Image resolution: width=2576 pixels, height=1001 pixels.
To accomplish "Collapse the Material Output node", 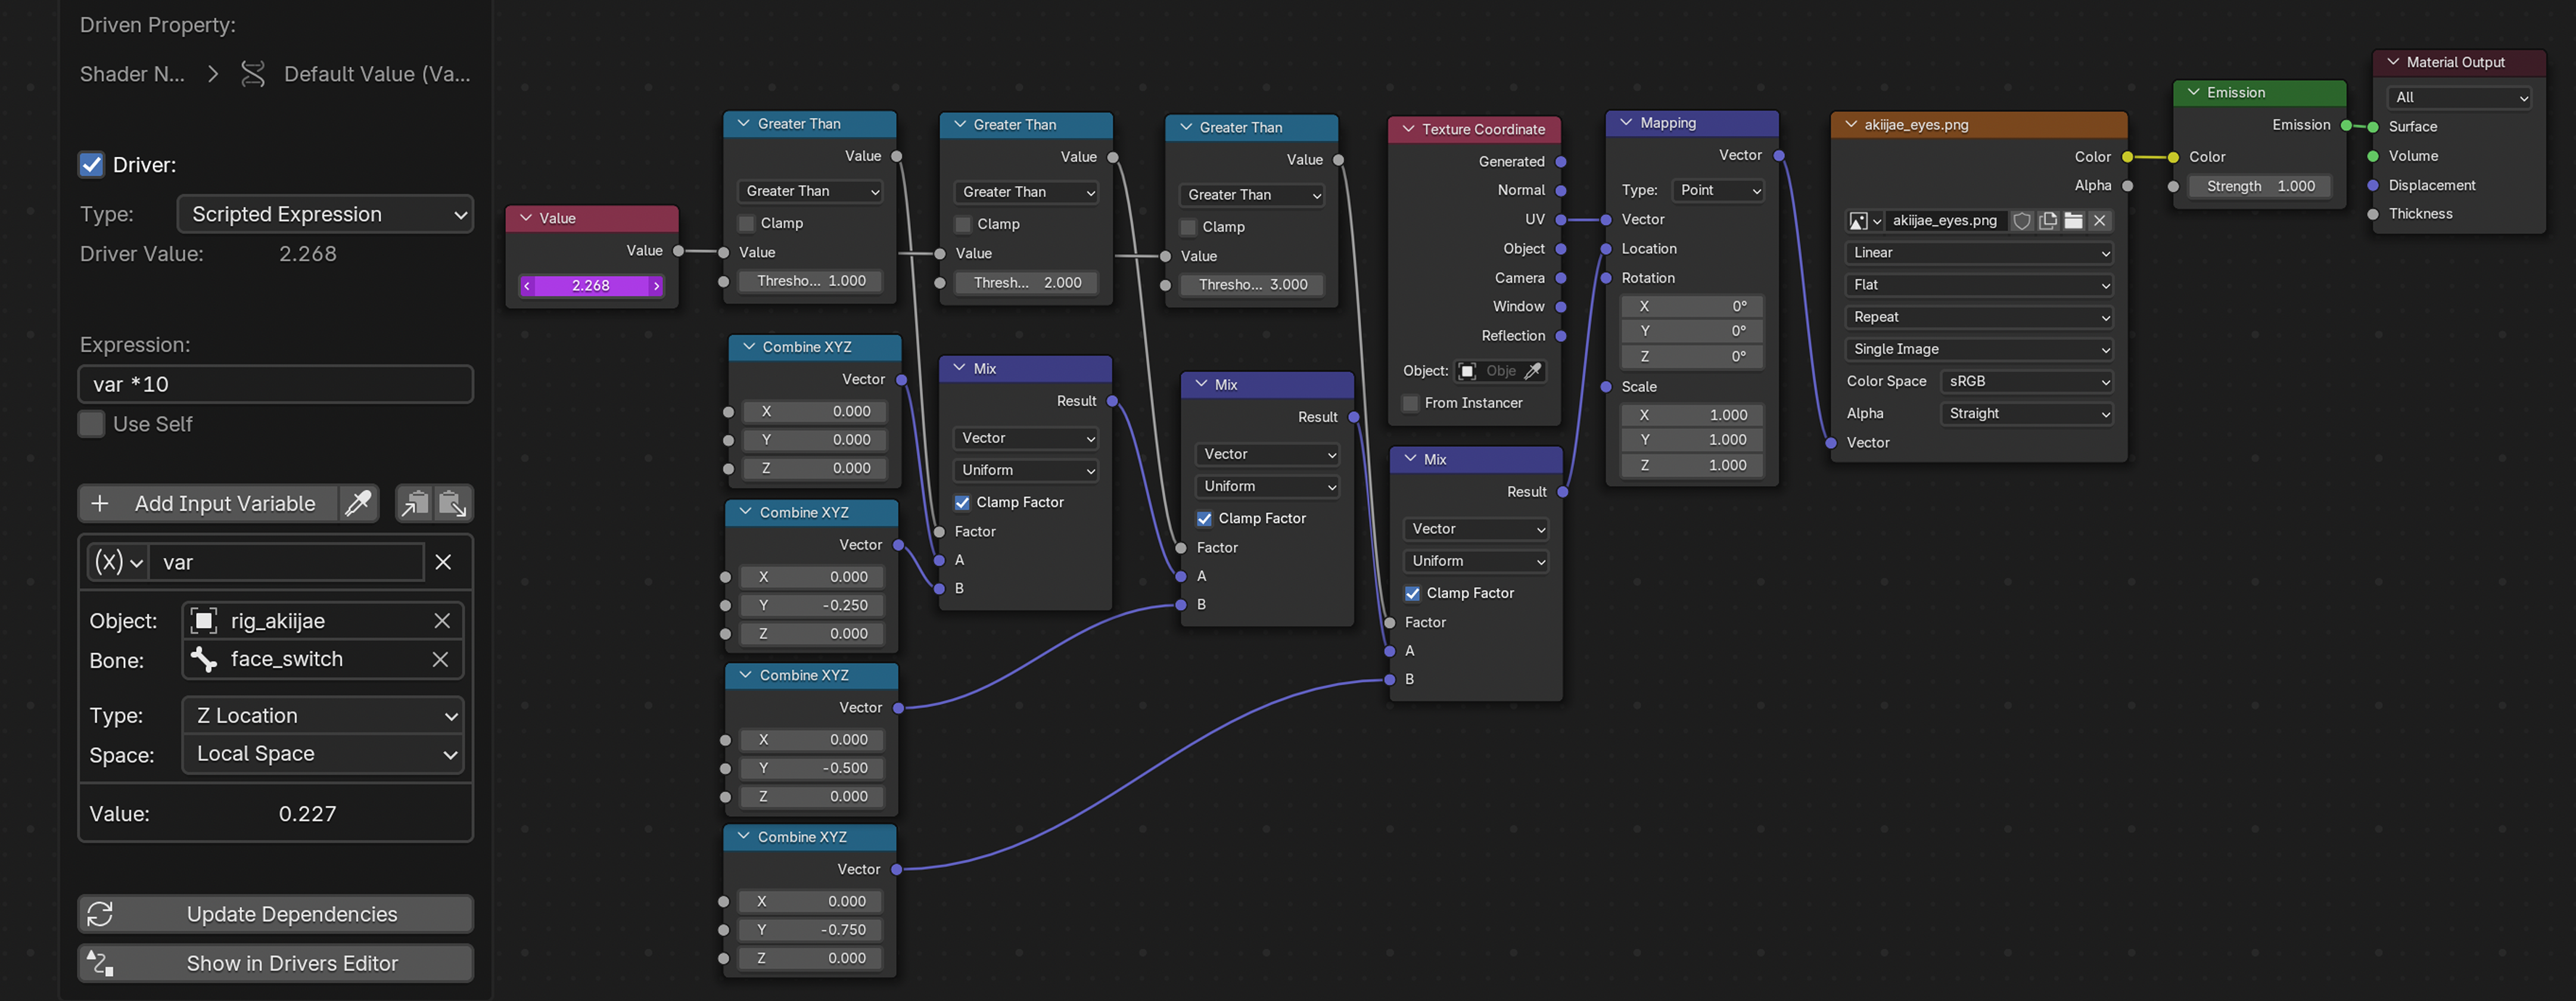I will [x=2393, y=62].
